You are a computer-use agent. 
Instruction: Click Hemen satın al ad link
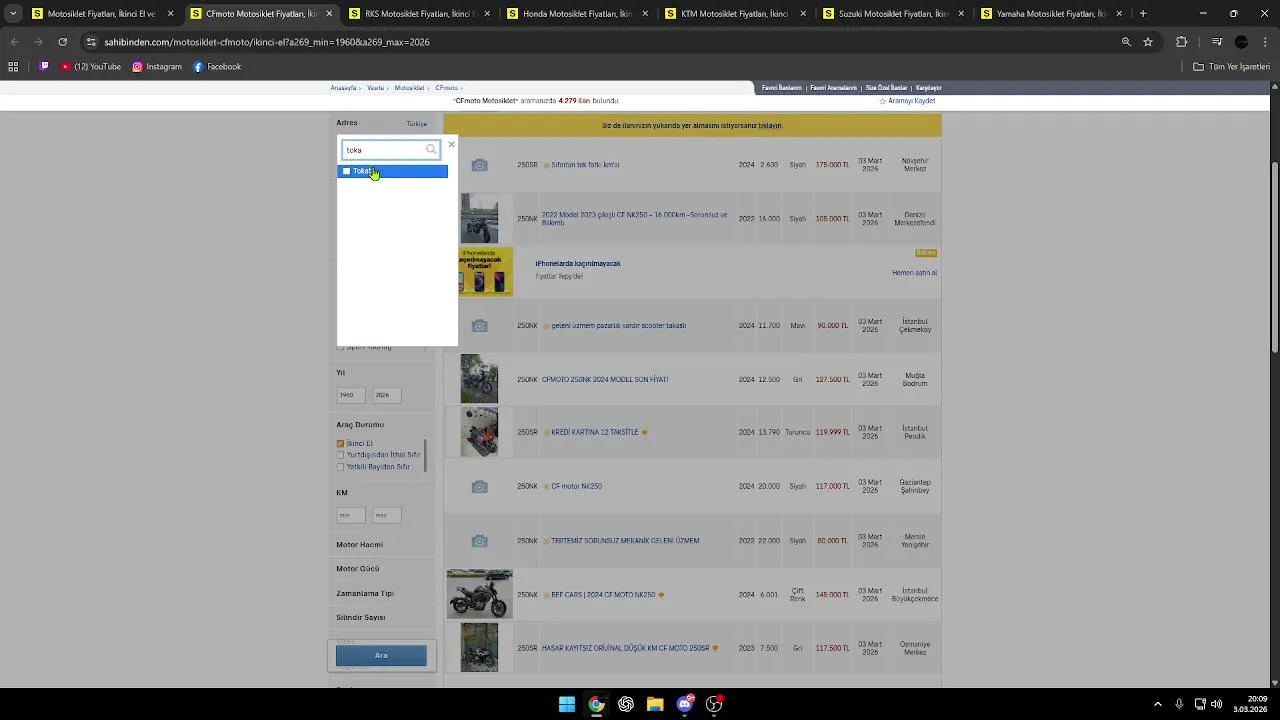tap(914, 273)
